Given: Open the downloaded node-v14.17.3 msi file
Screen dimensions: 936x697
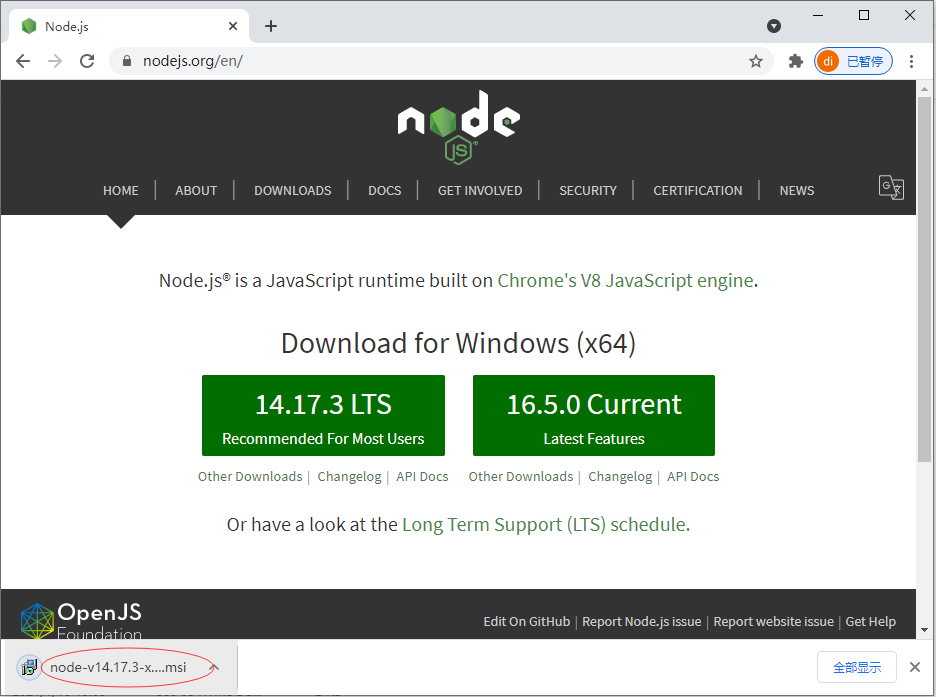Looking at the screenshot, I should (118, 667).
